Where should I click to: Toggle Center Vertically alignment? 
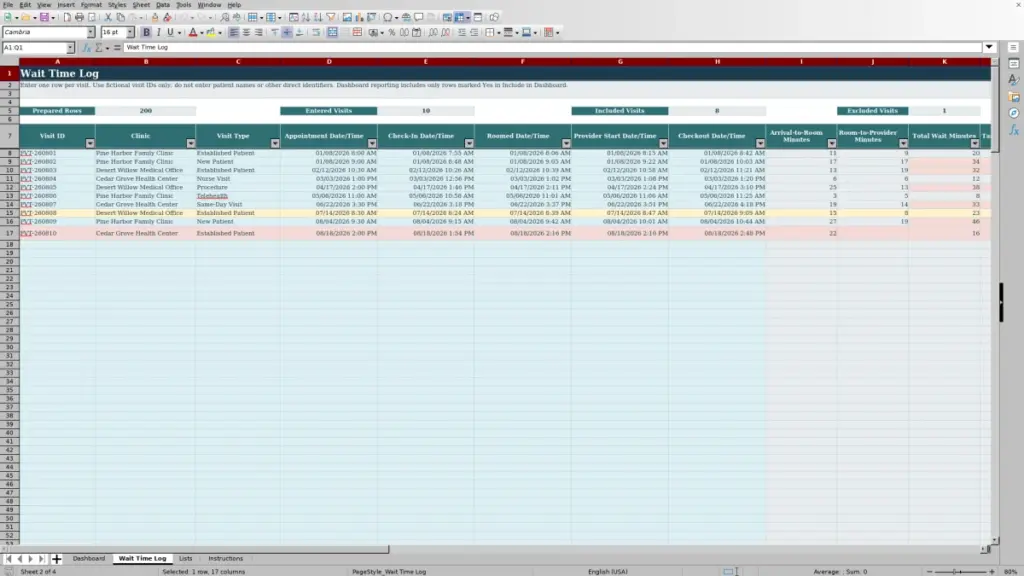pos(287,32)
